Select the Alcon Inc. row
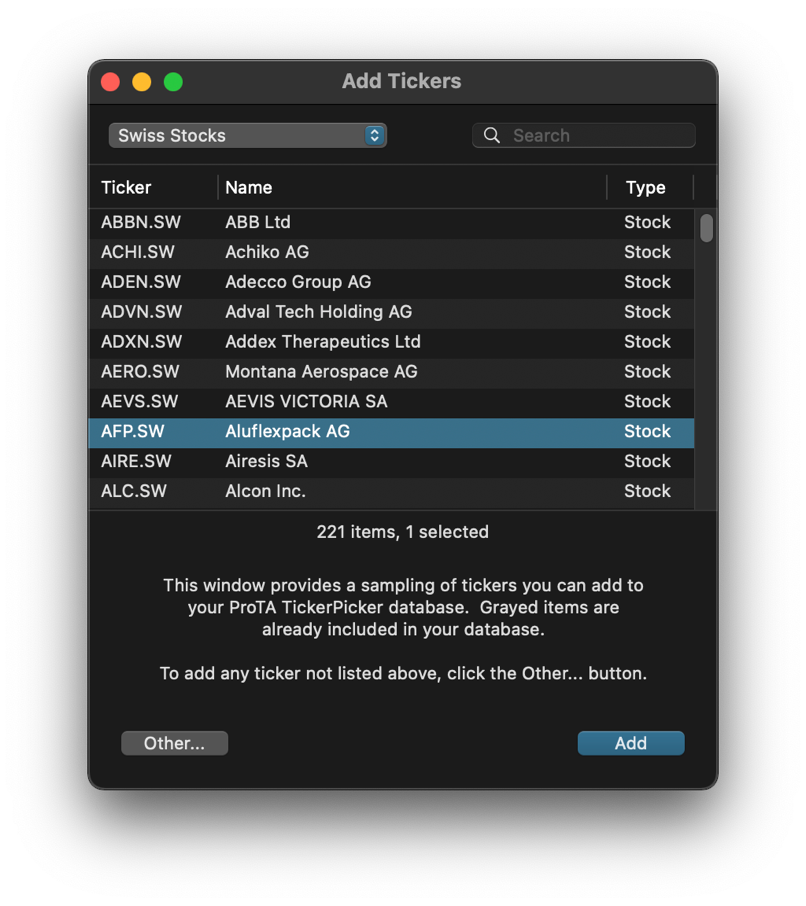 coord(390,492)
